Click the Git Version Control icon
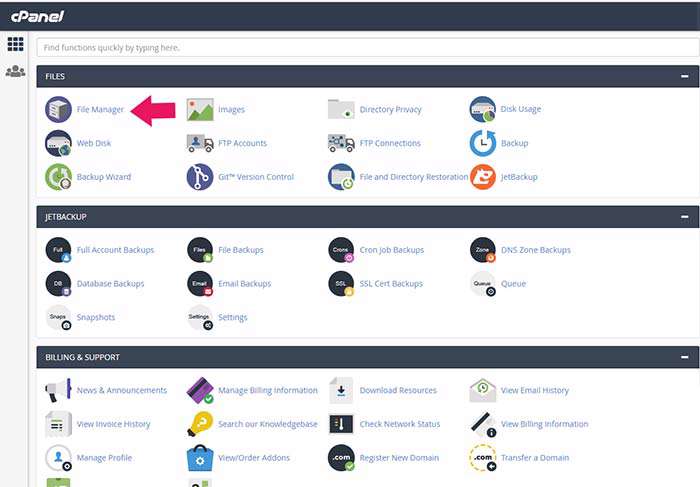This screenshot has height=487, width=700. [200, 177]
